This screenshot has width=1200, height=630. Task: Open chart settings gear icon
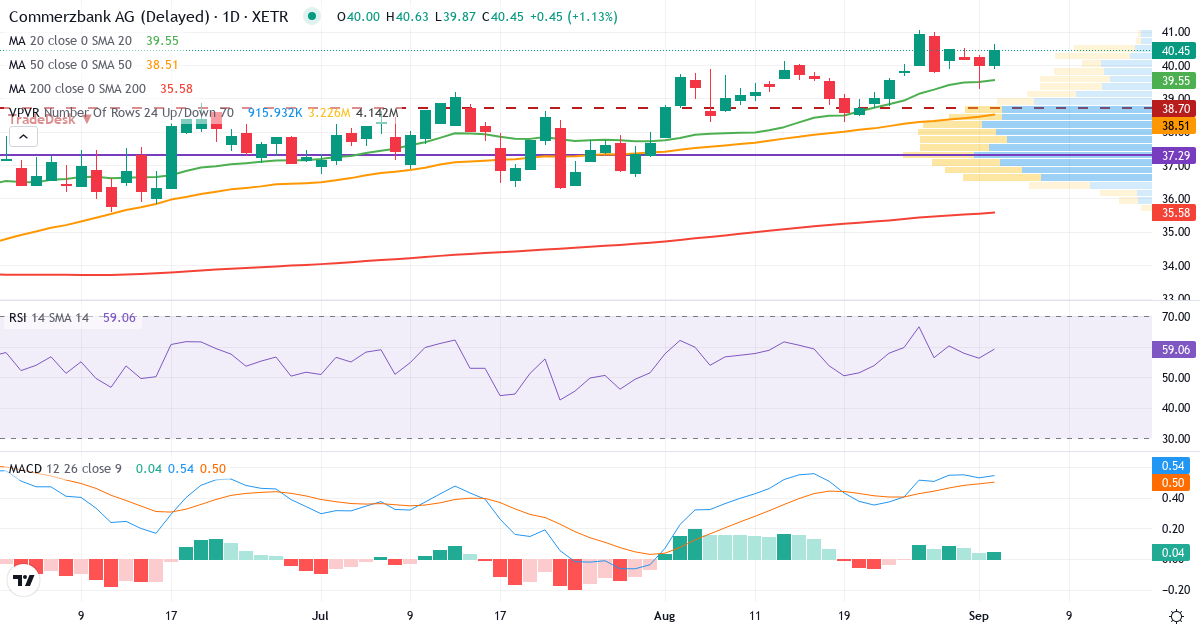point(1176,615)
